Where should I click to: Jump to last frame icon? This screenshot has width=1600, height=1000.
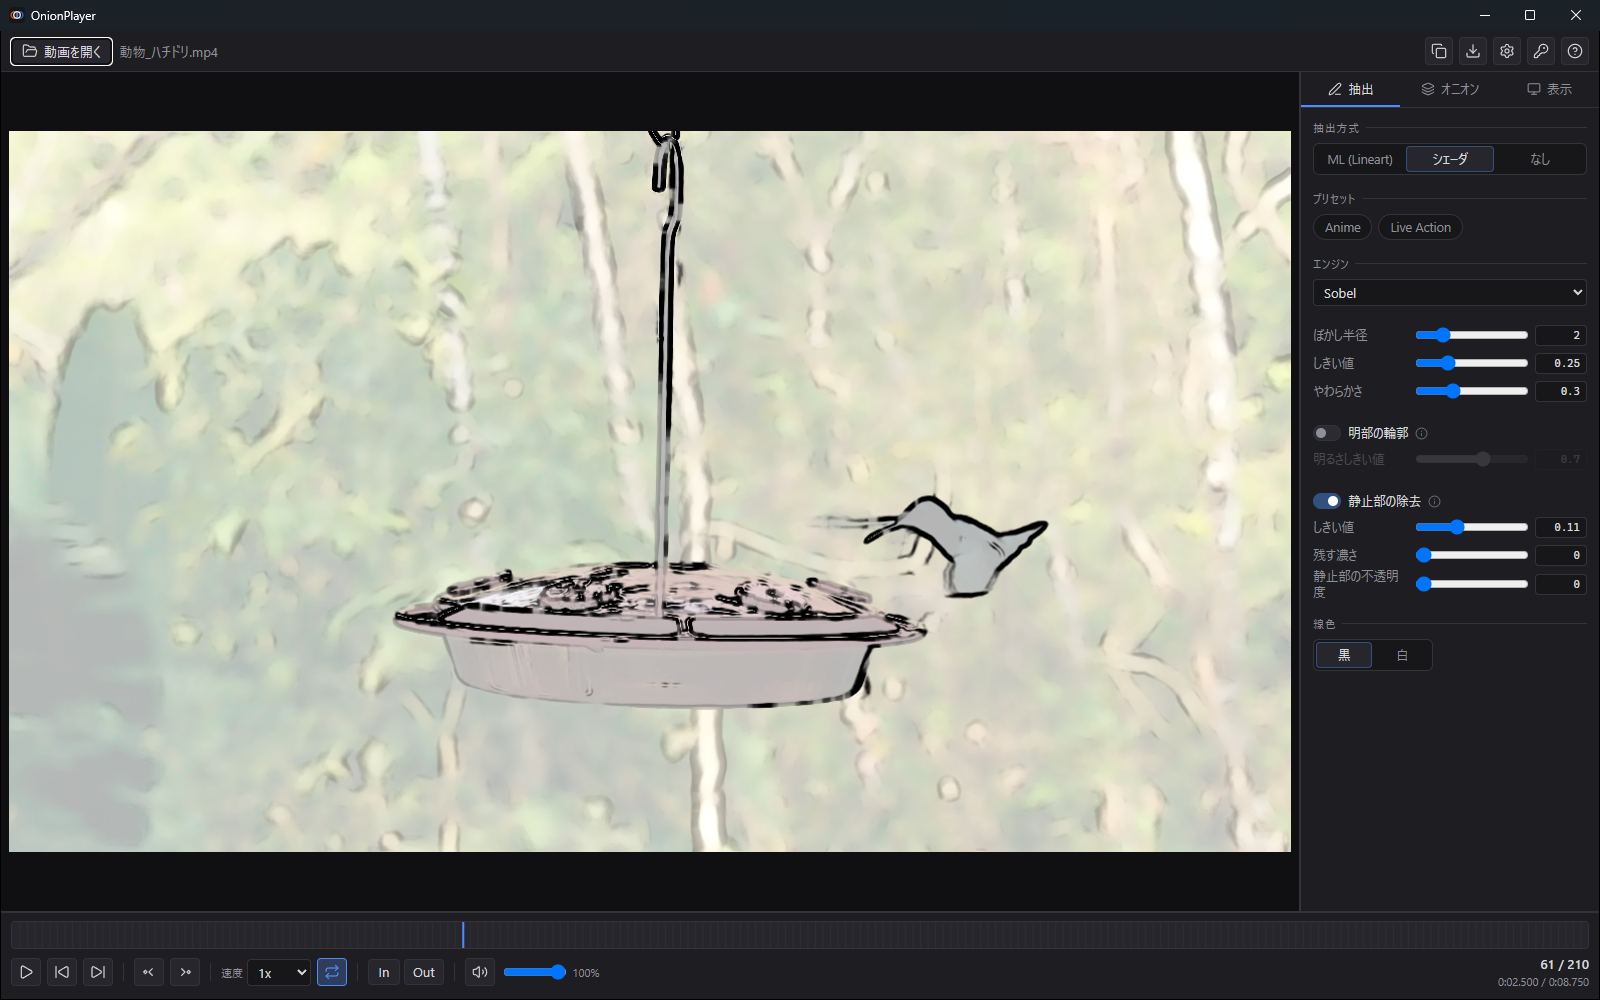(98, 972)
